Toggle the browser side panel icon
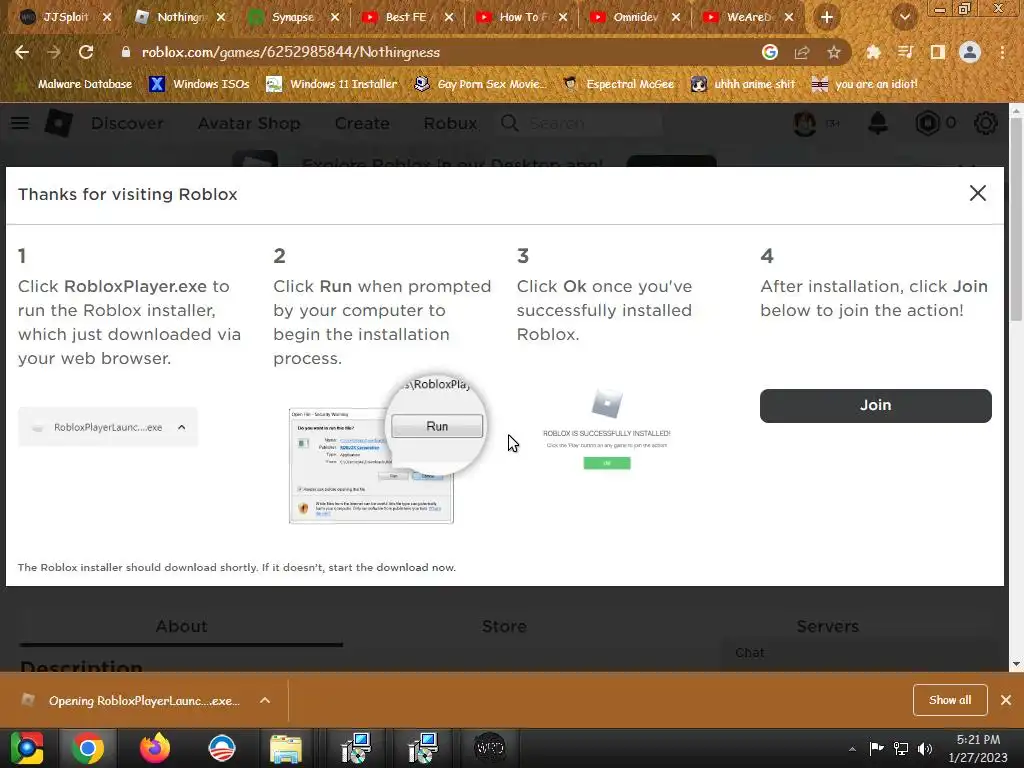 click(938, 52)
